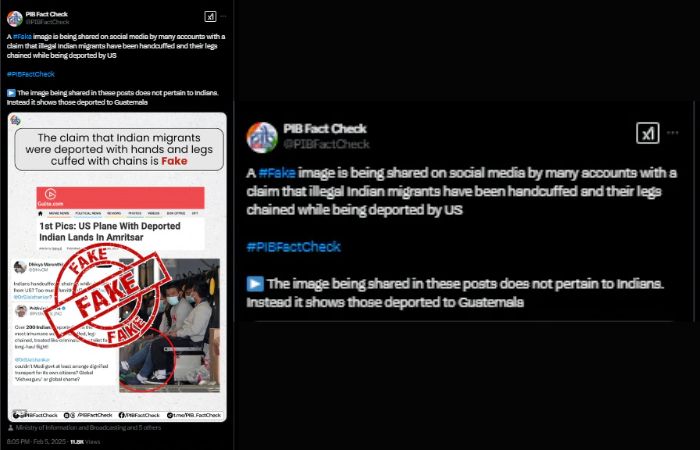Click @PIBFactCheck handle in enlarged tweet
700x450 pixels.
click(326, 144)
